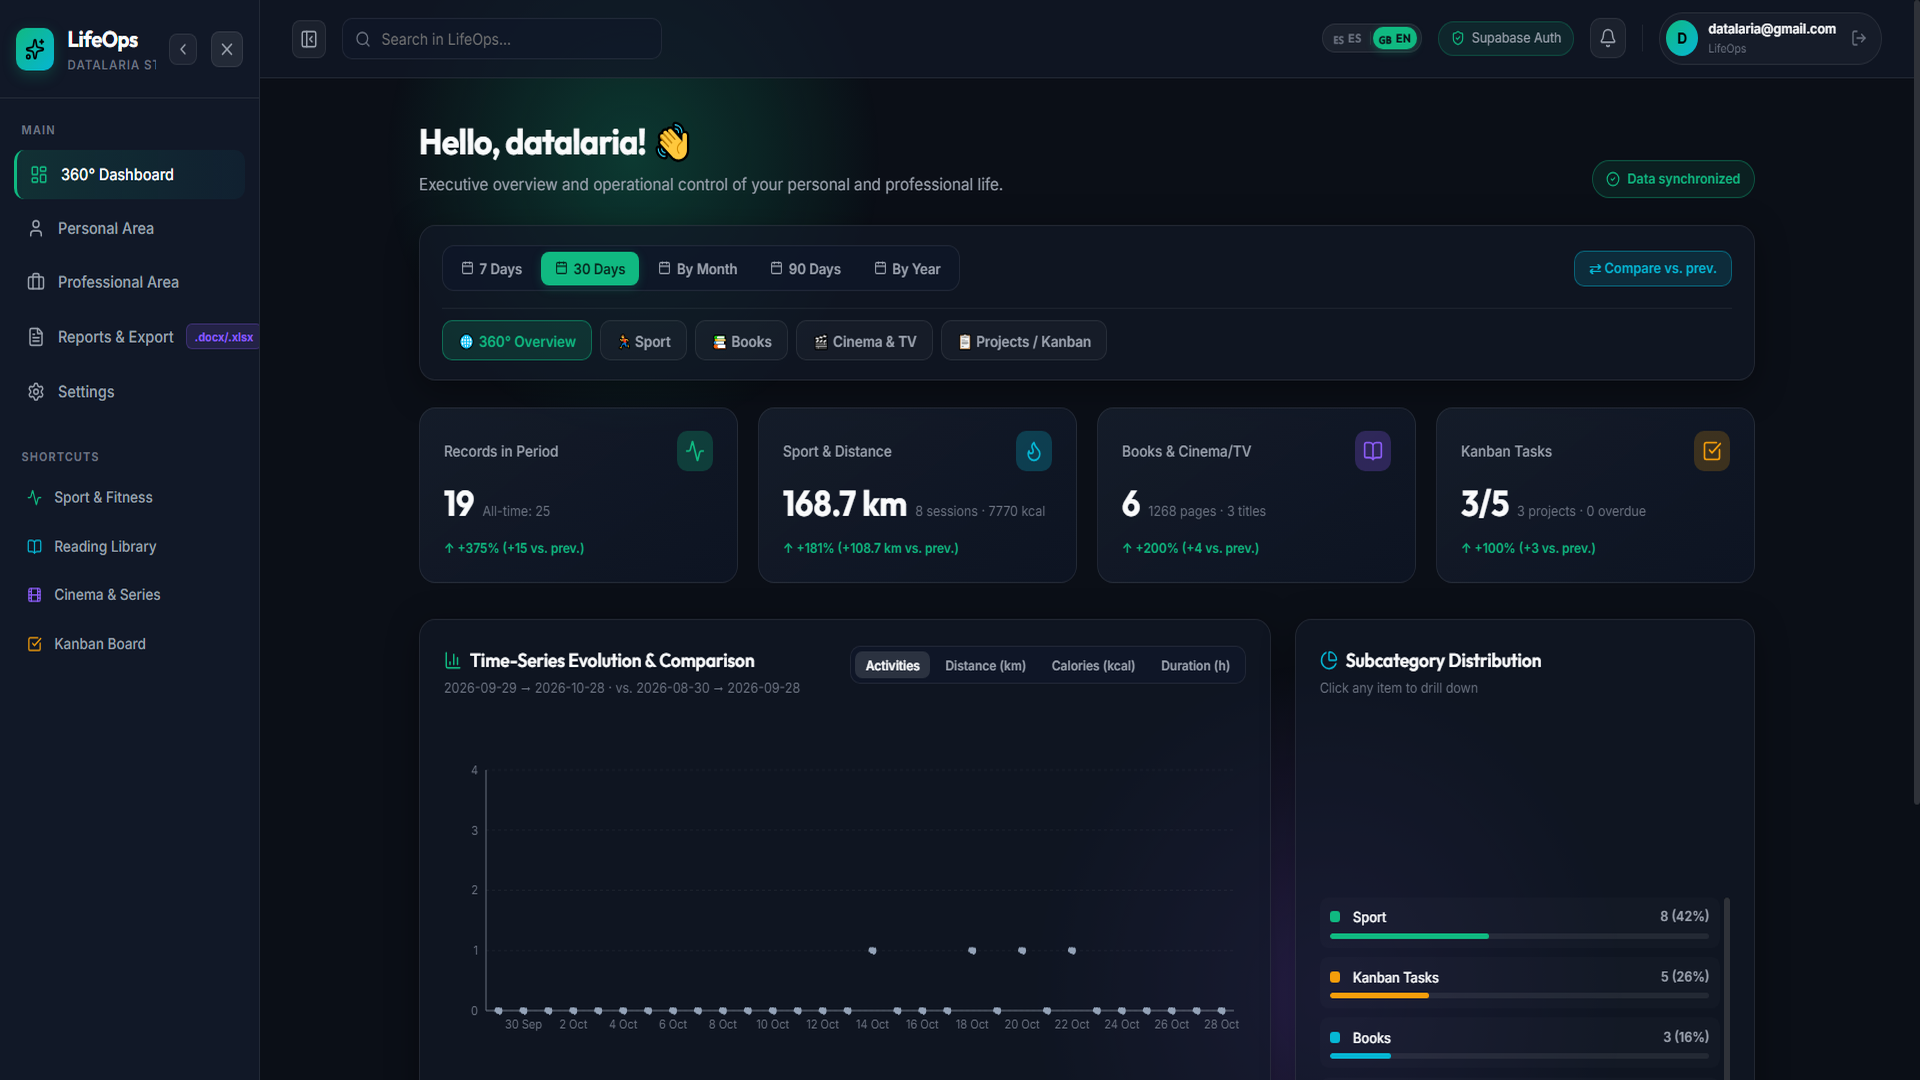
Task: Switch to the Books tab
Action: (x=741, y=341)
